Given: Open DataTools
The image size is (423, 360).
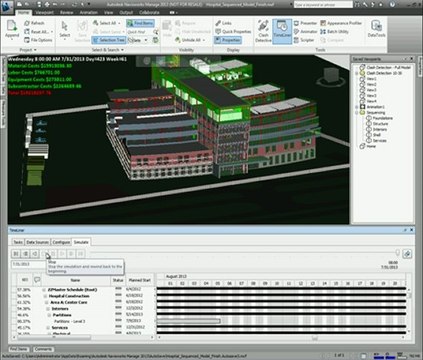Looking at the screenshot, I should [x=376, y=29].
